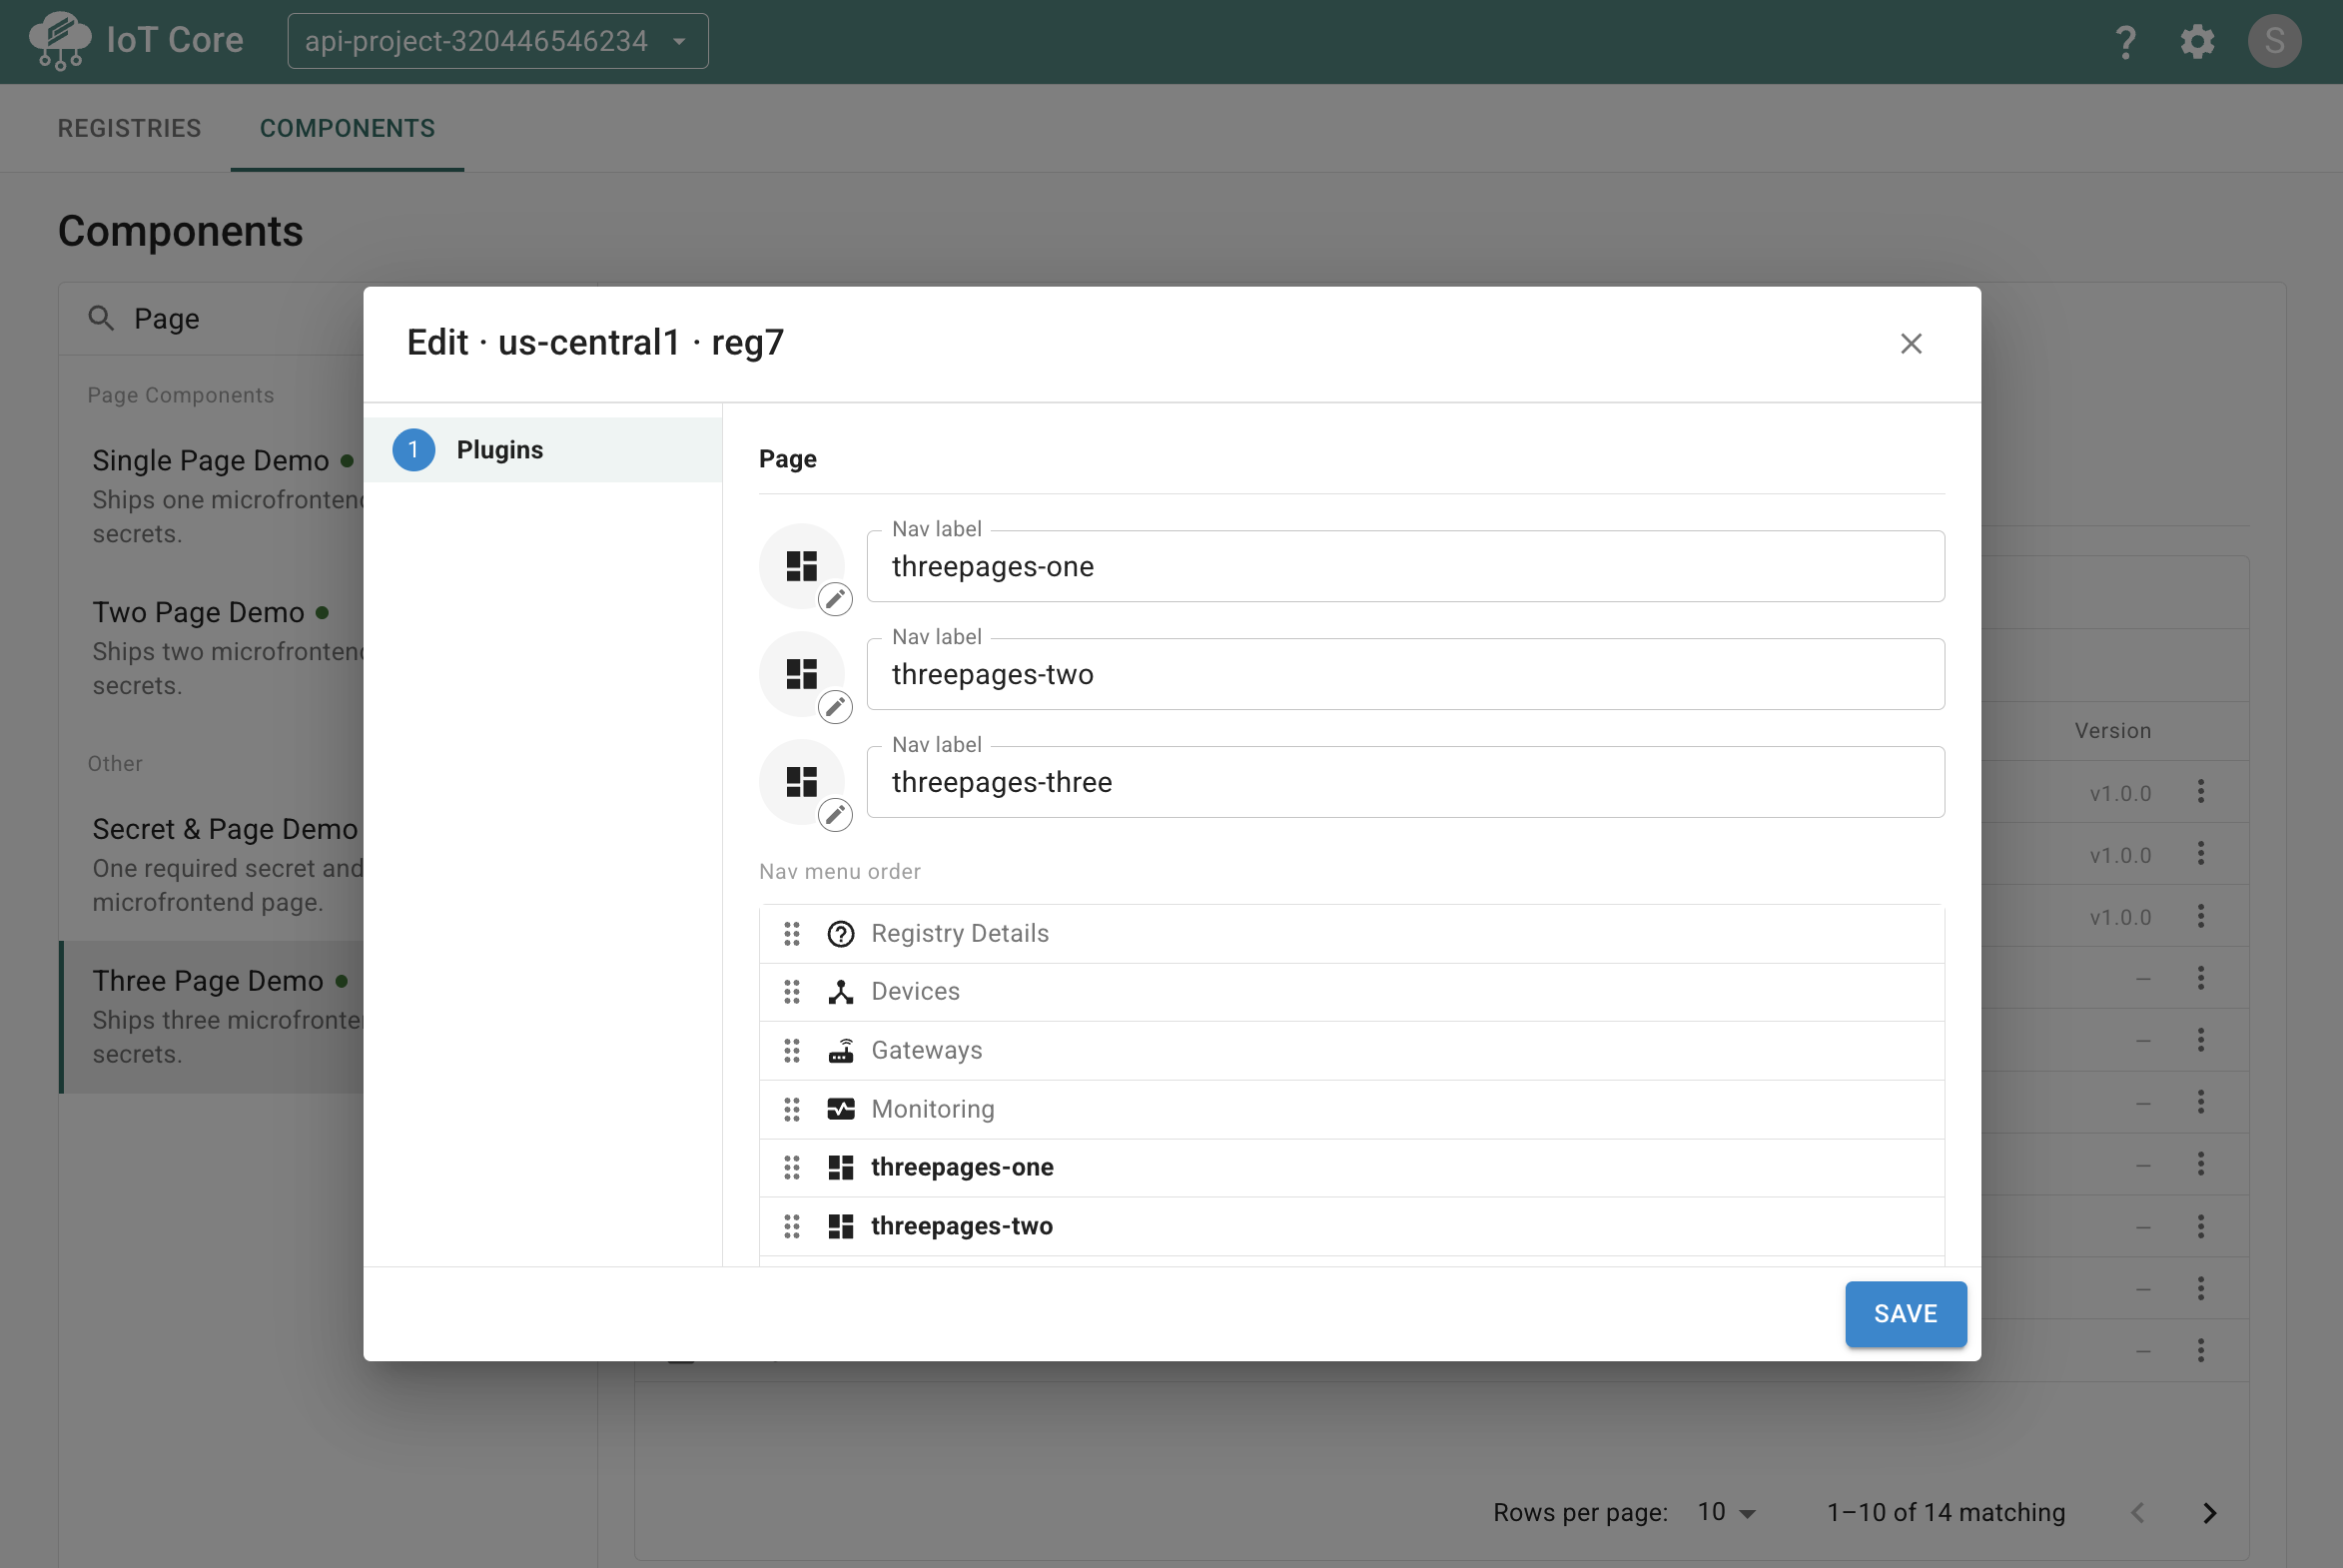Edit icon for threepages-one page
Image resolution: width=2343 pixels, height=1568 pixels.
(835, 599)
